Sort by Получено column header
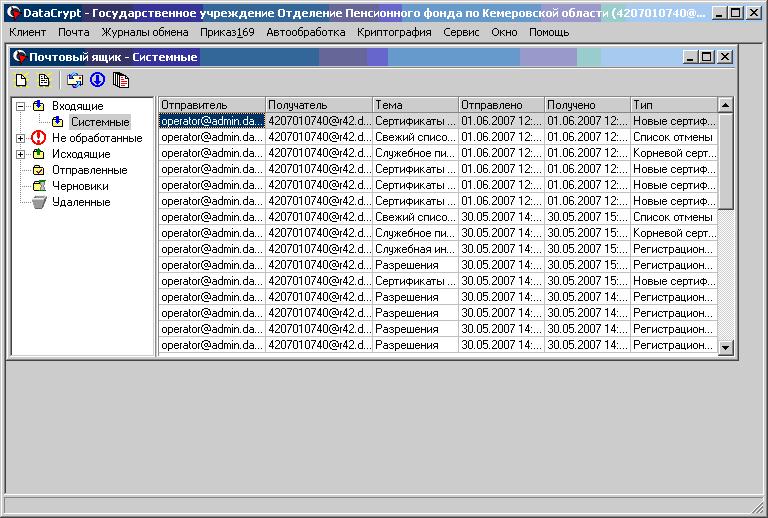The image size is (768, 518). [587, 105]
